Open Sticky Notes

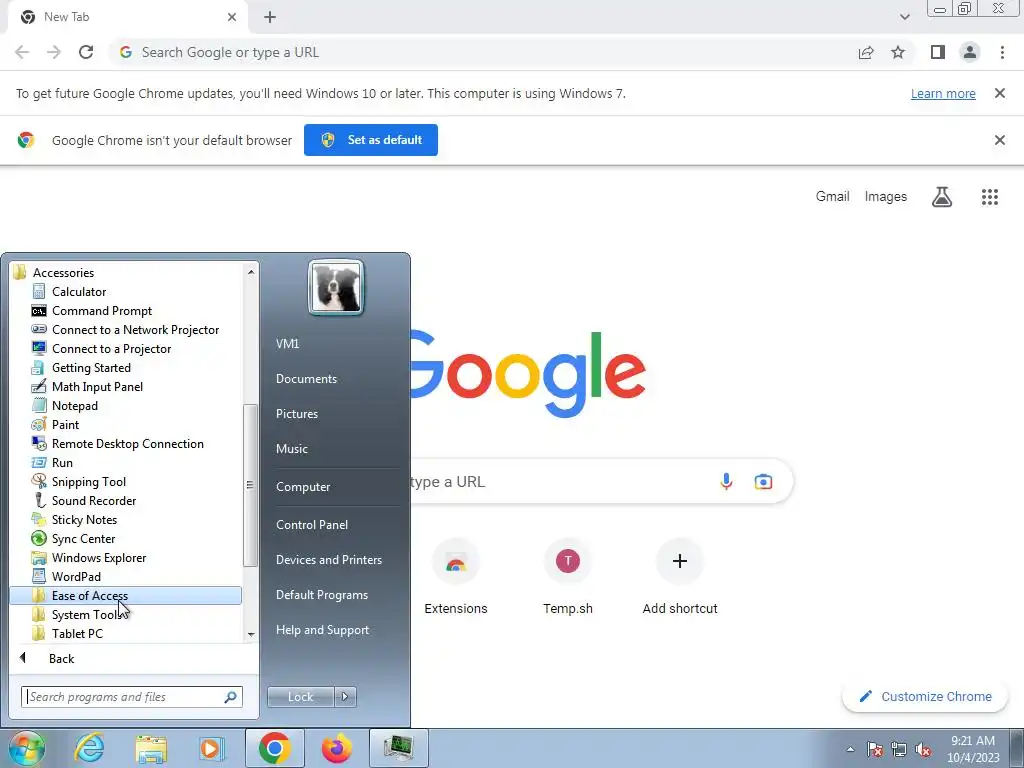pos(84,519)
